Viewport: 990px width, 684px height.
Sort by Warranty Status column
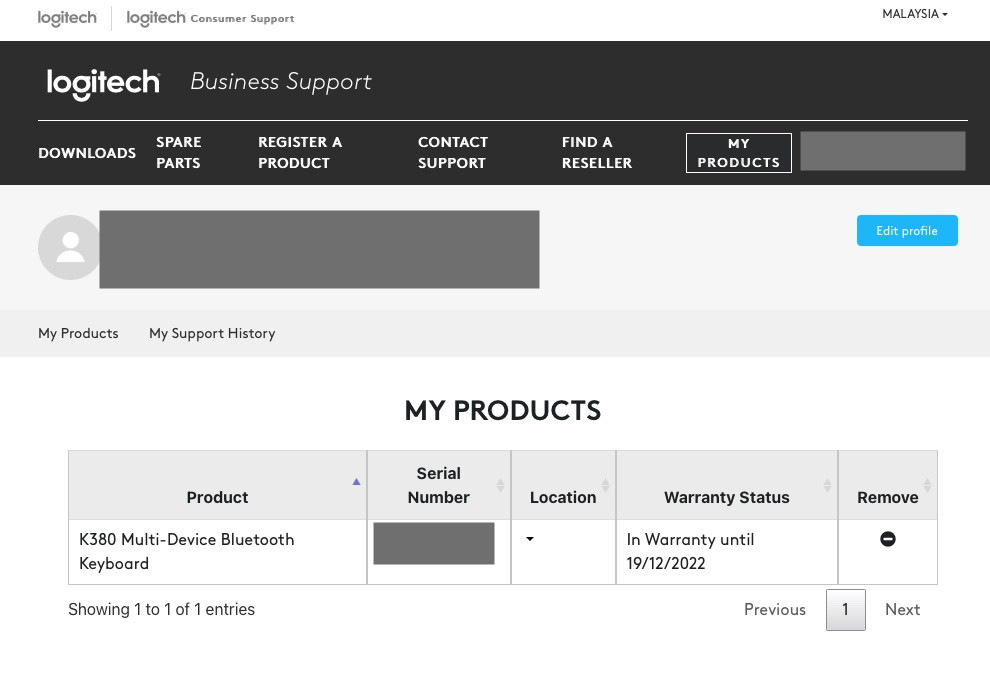click(x=727, y=486)
